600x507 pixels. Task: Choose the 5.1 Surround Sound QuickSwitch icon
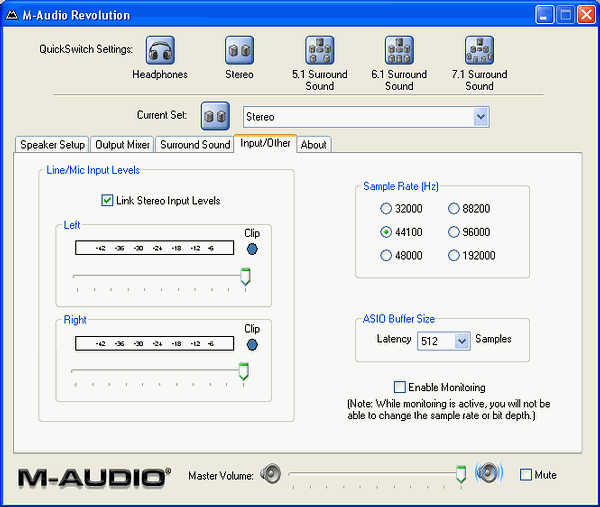pyautogui.click(x=320, y=51)
